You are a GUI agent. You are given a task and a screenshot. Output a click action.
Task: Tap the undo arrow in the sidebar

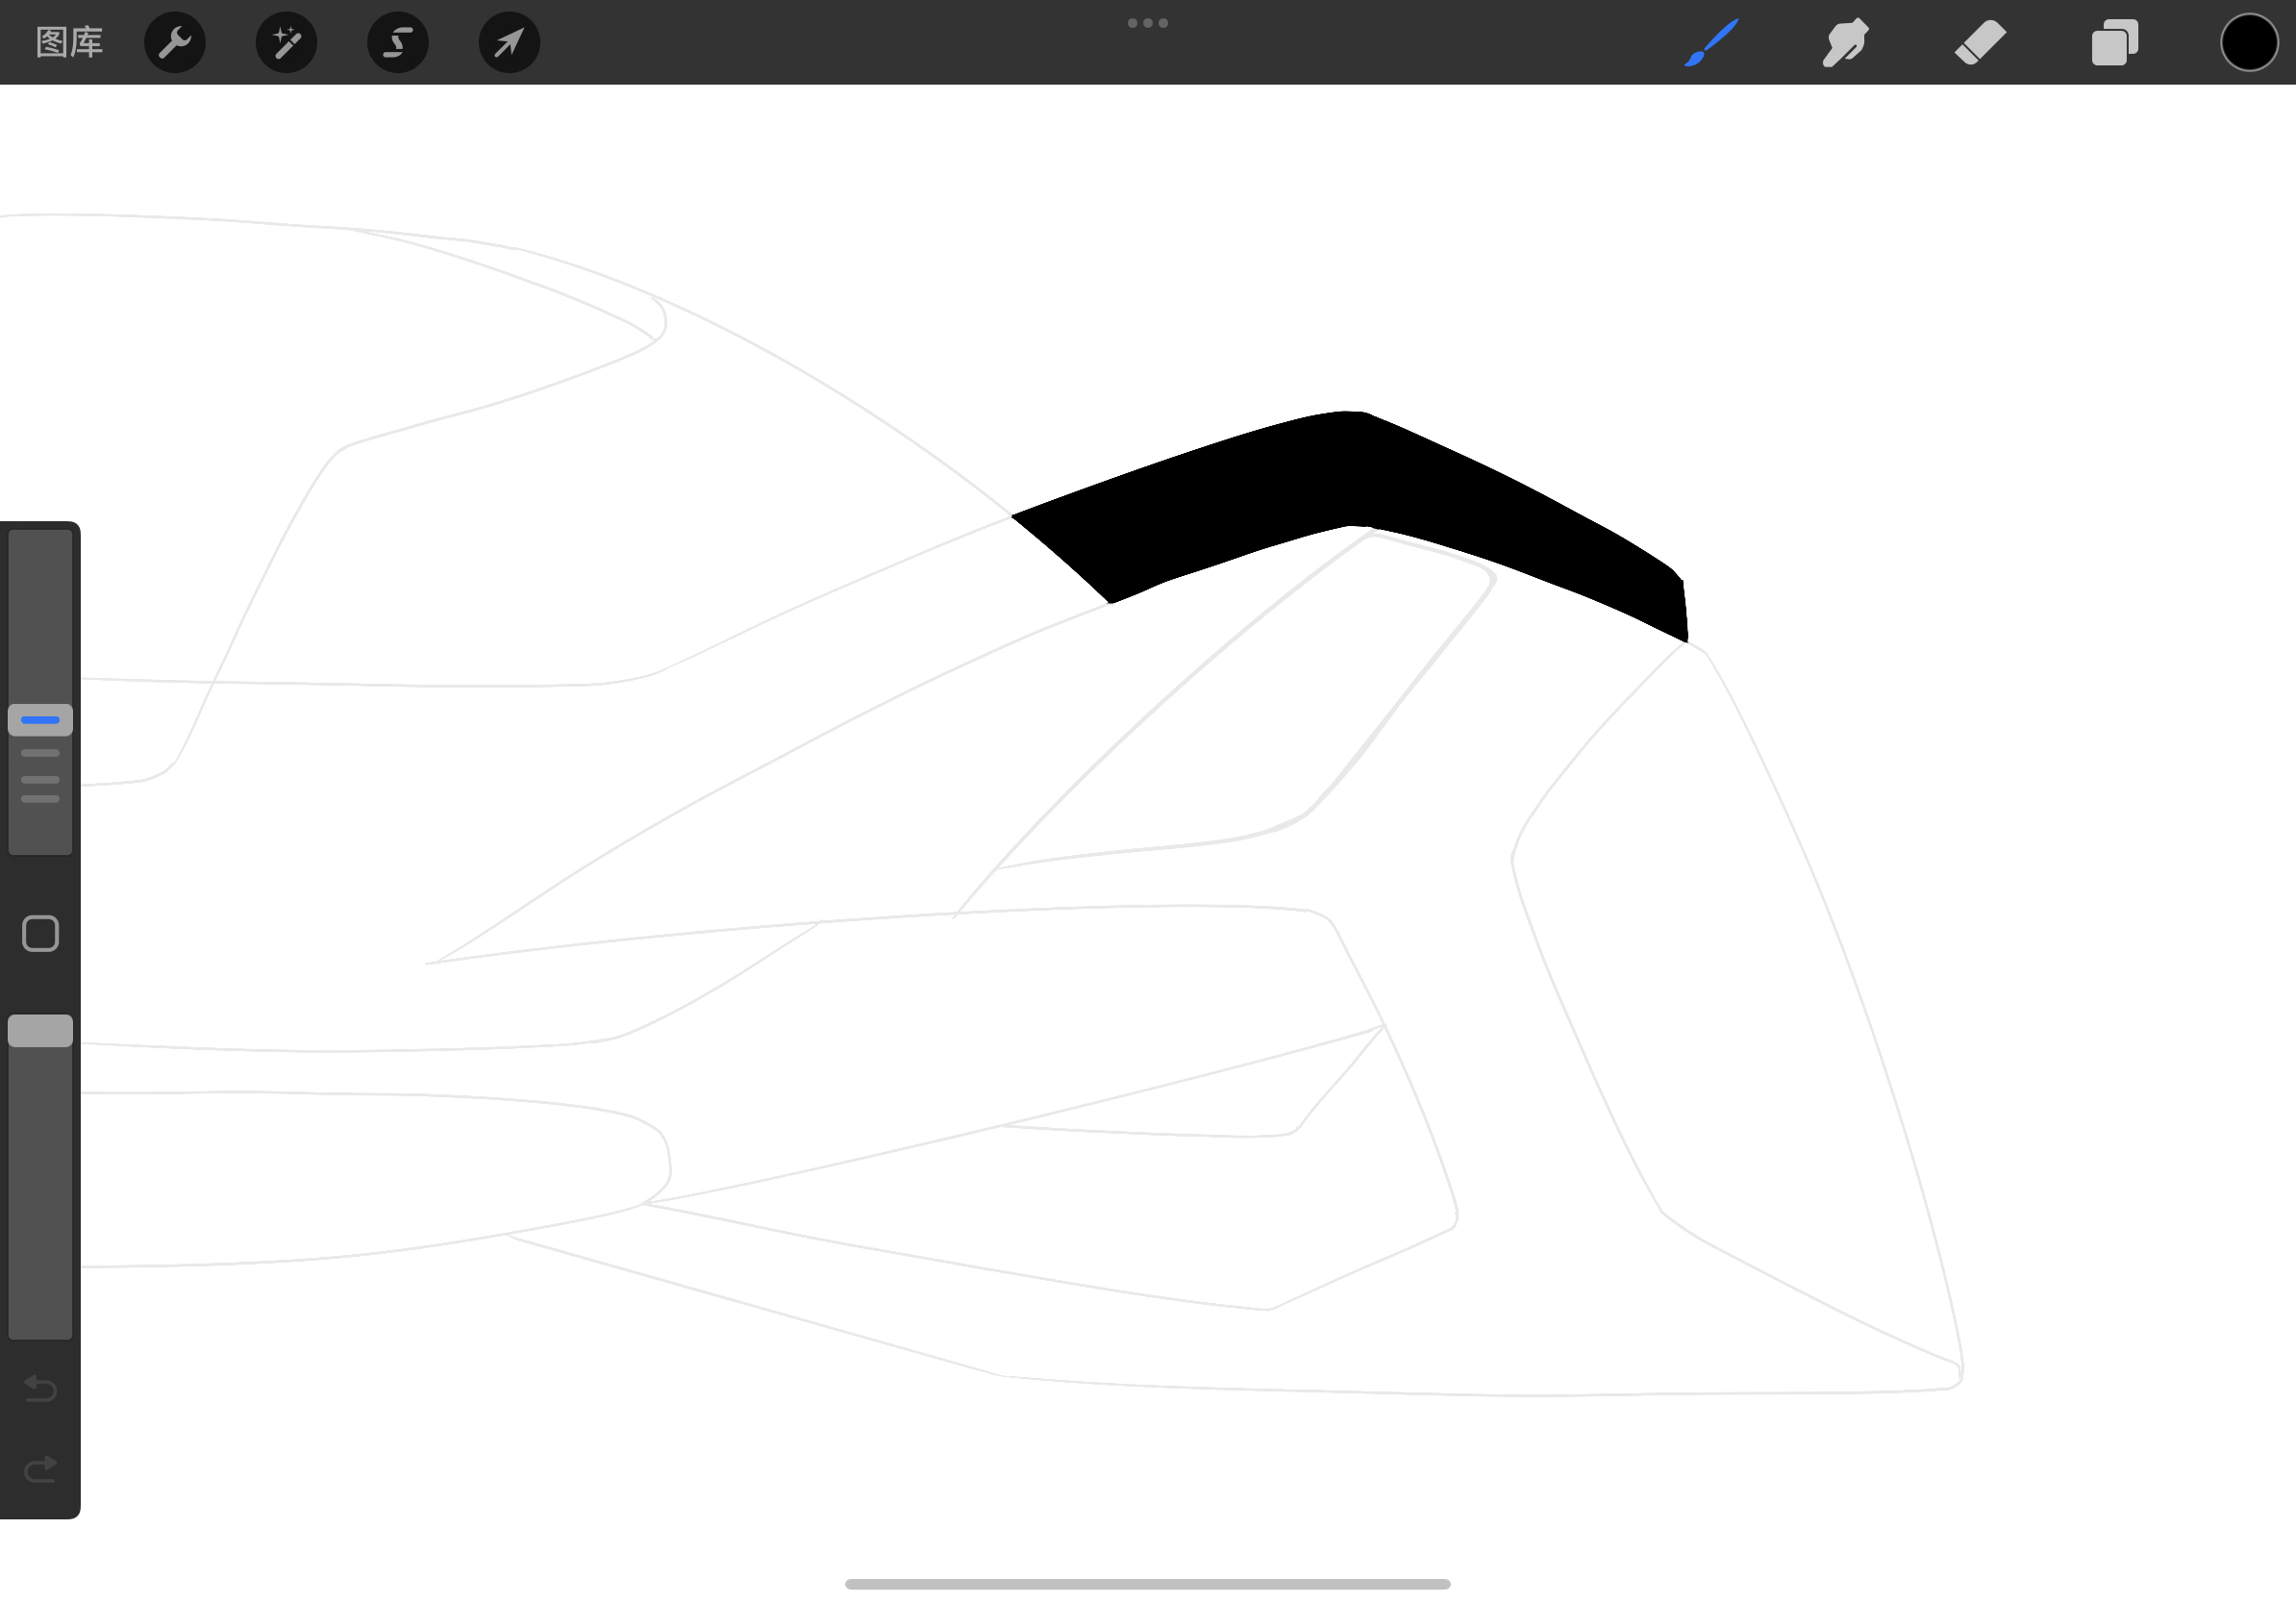coord(40,1388)
